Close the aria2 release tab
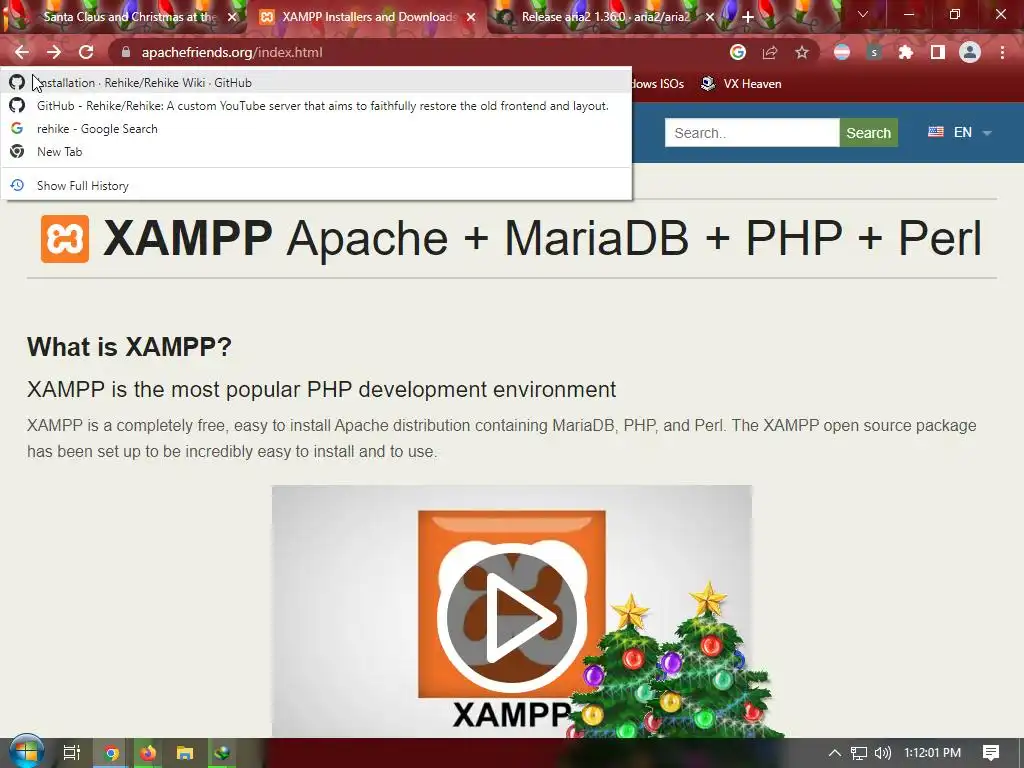This screenshot has height=768, width=1024. click(710, 17)
